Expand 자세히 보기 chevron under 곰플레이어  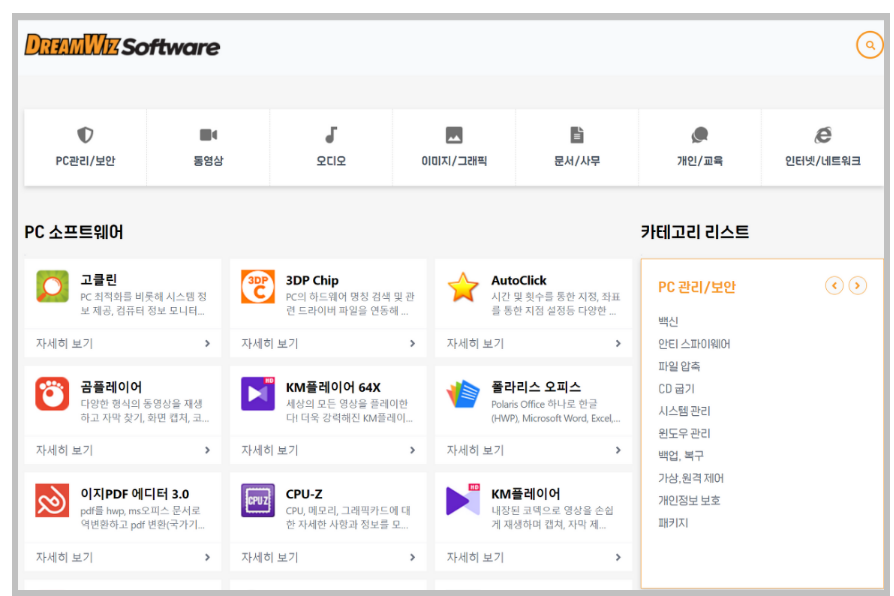pyautogui.click(x=208, y=450)
